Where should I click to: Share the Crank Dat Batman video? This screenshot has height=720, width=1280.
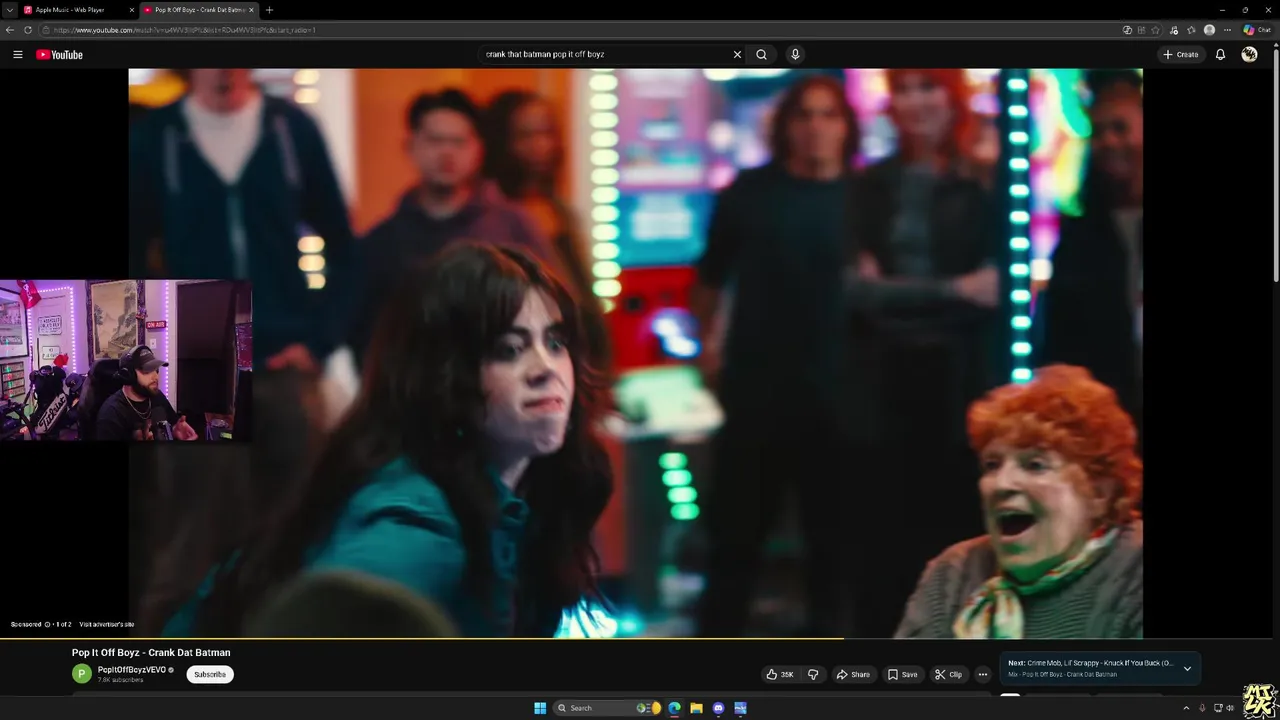click(x=853, y=674)
